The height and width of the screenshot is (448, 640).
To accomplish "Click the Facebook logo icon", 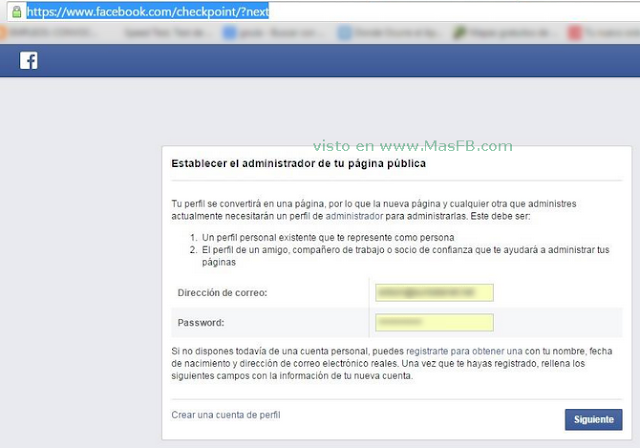I will (x=29, y=60).
